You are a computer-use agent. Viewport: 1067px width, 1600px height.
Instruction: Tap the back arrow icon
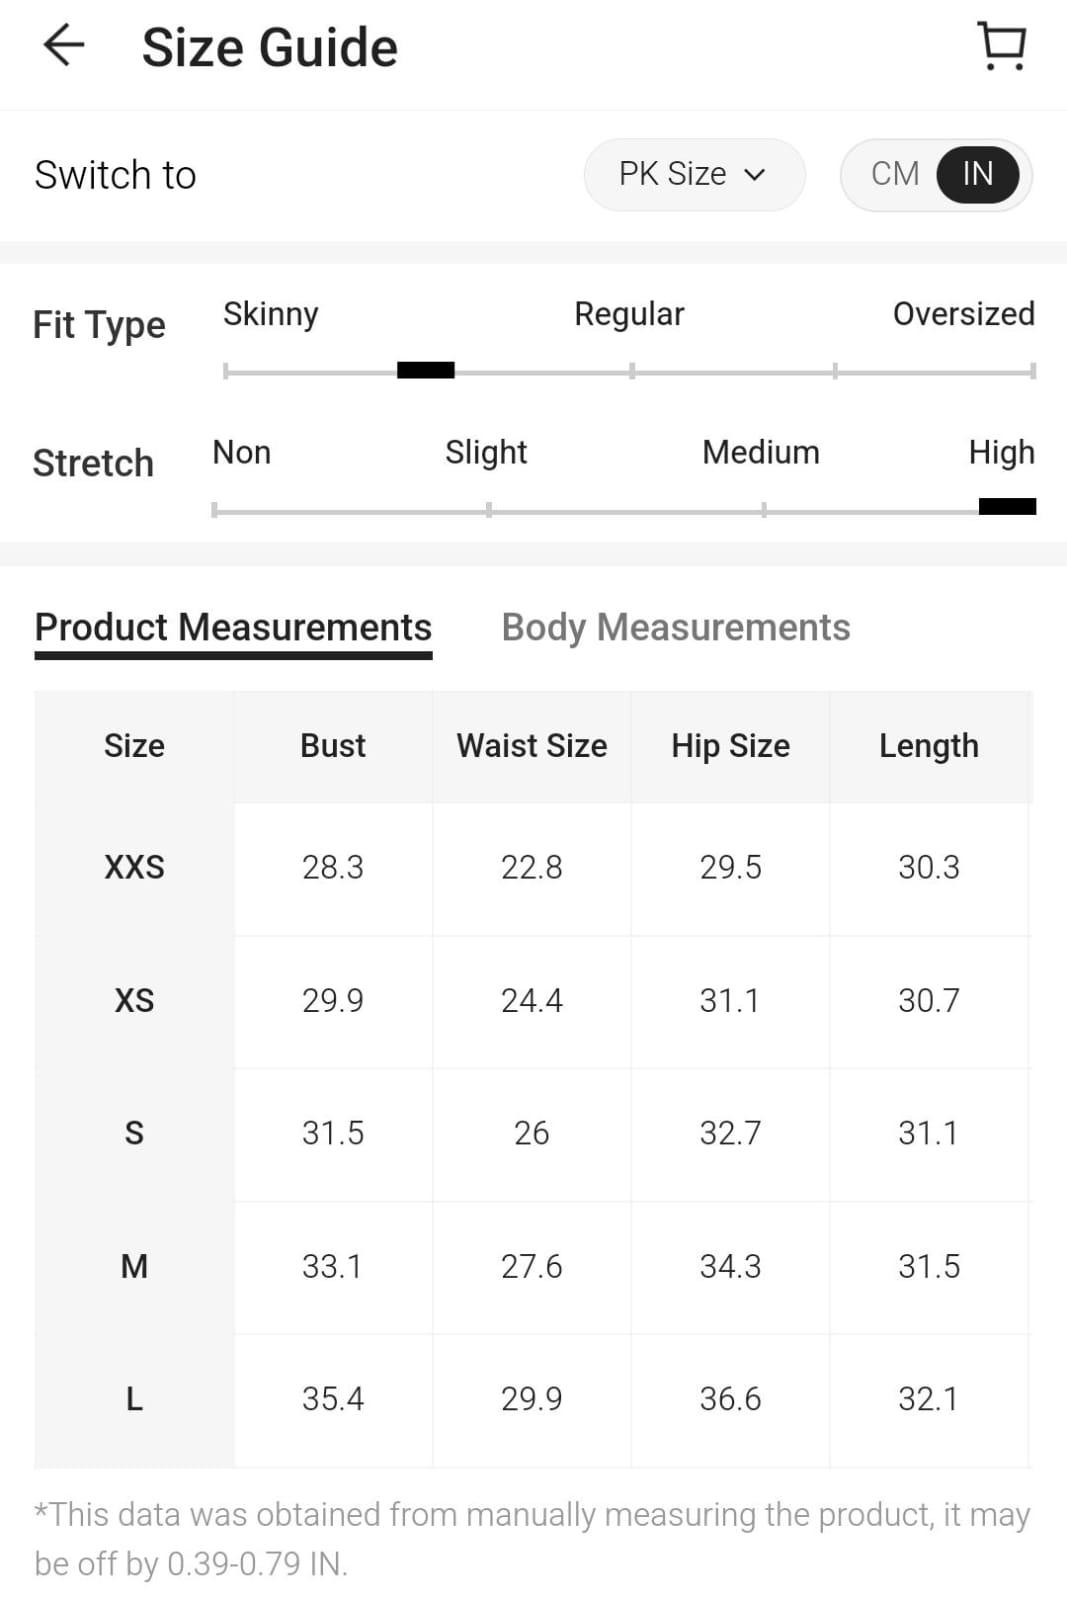(x=64, y=46)
